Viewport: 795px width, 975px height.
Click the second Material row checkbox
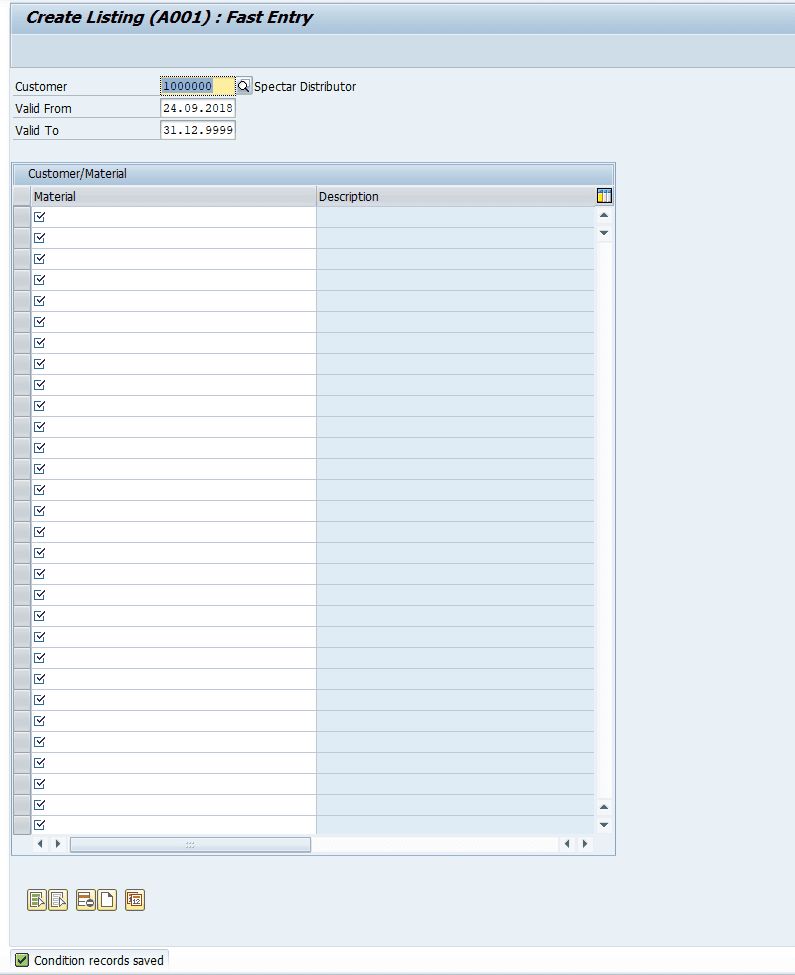click(40, 238)
